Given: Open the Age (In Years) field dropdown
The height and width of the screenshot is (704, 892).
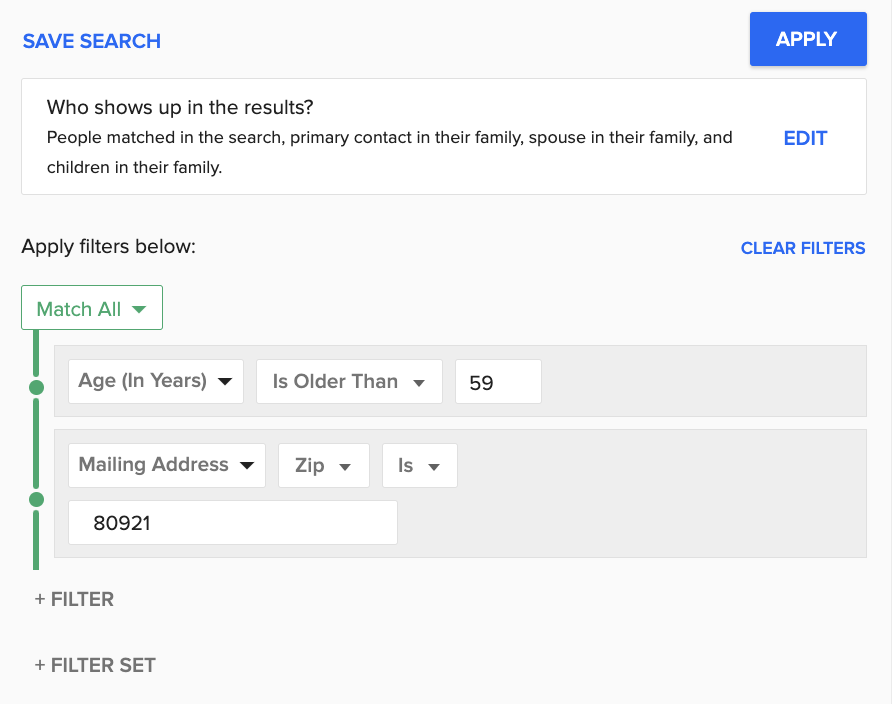Looking at the screenshot, I should [x=155, y=381].
